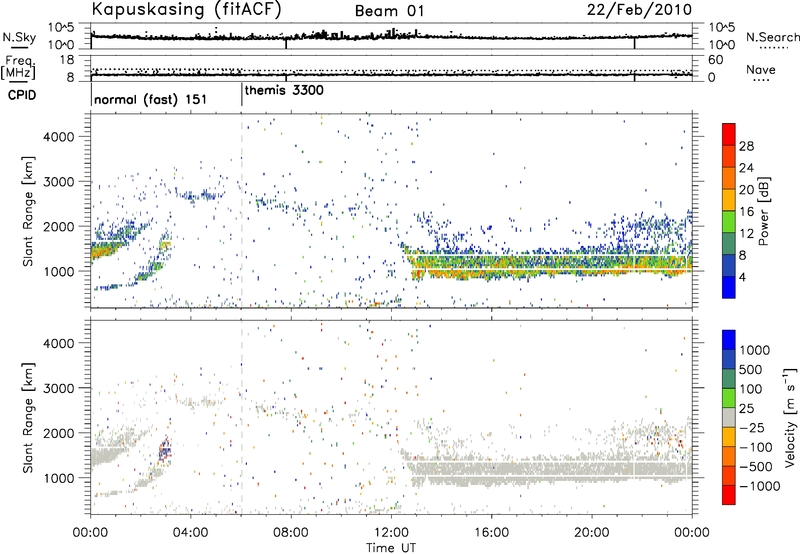This screenshot has width=800, height=554.
Task: Click the '1000' tick in velocity panel
Action: [x=59, y=478]
